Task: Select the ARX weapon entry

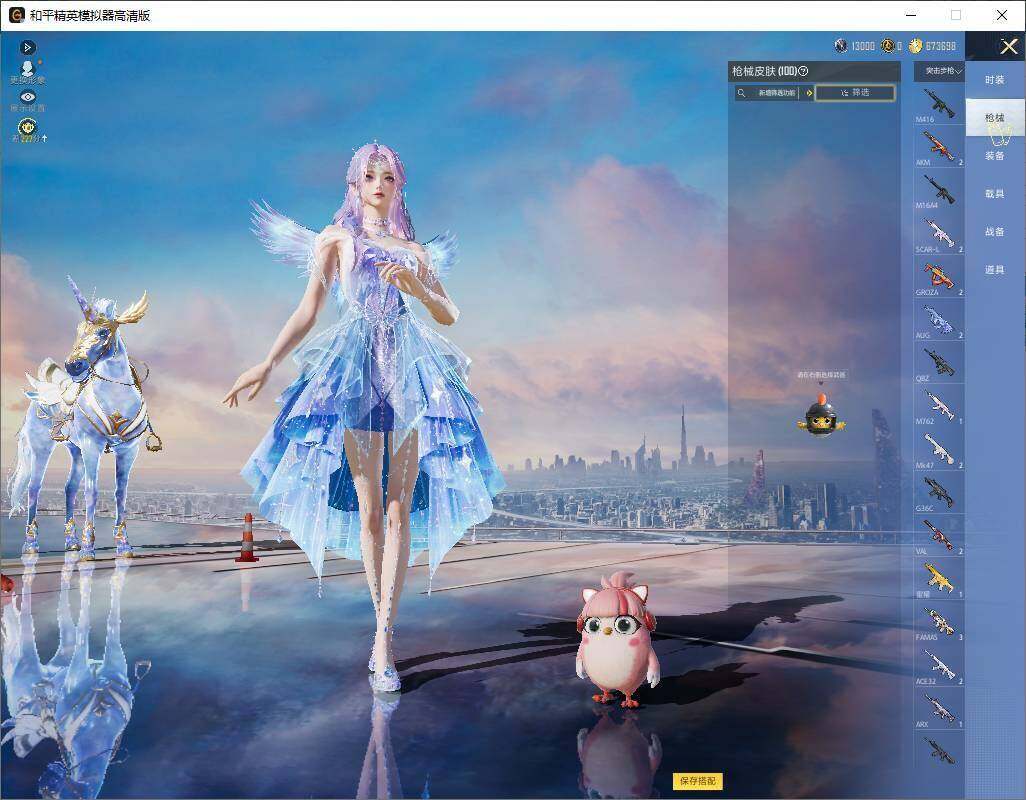Action: click(x=939, y=708)
